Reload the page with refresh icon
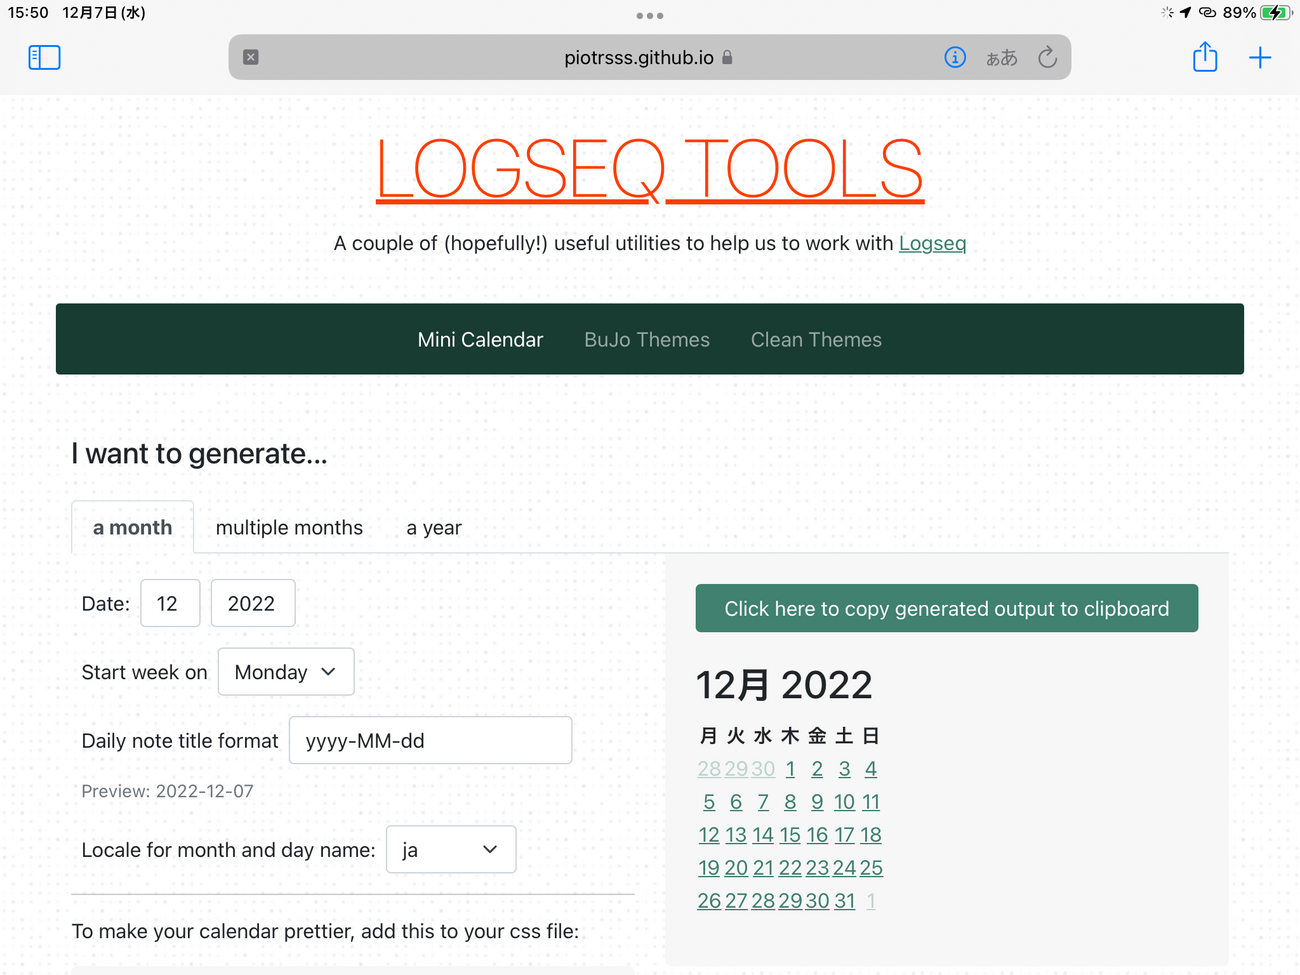 [1047, 57]
